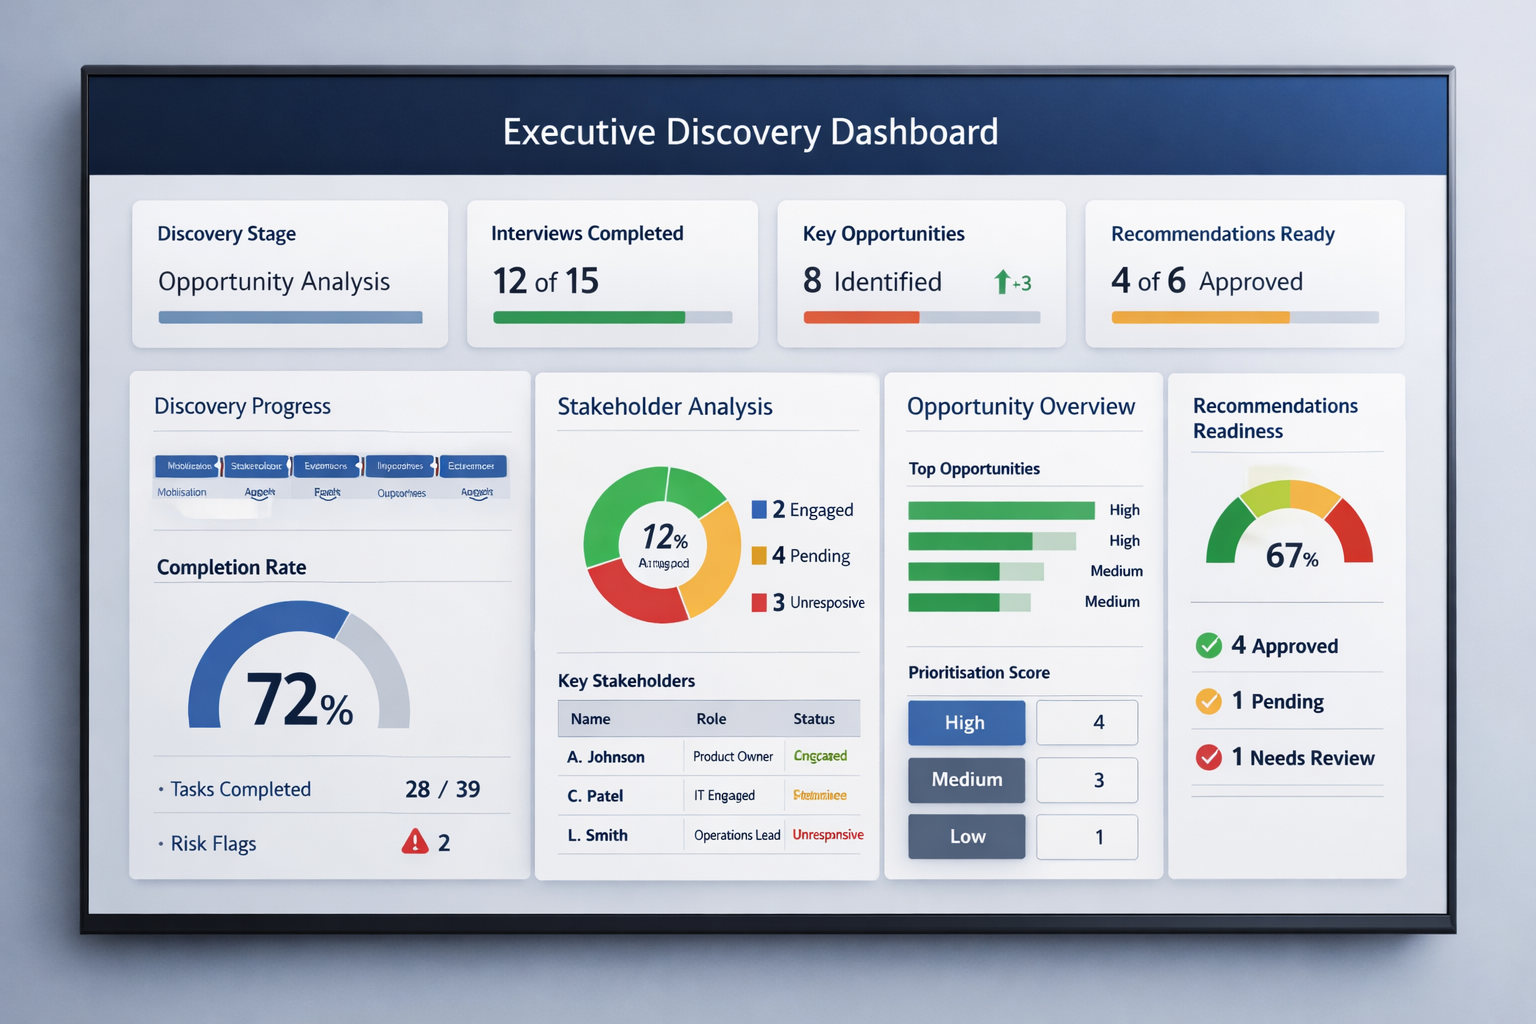Screen dimensions: 1536x1024
Task: Click the red Risk Flags warning triangle
Action: (415, 842)
